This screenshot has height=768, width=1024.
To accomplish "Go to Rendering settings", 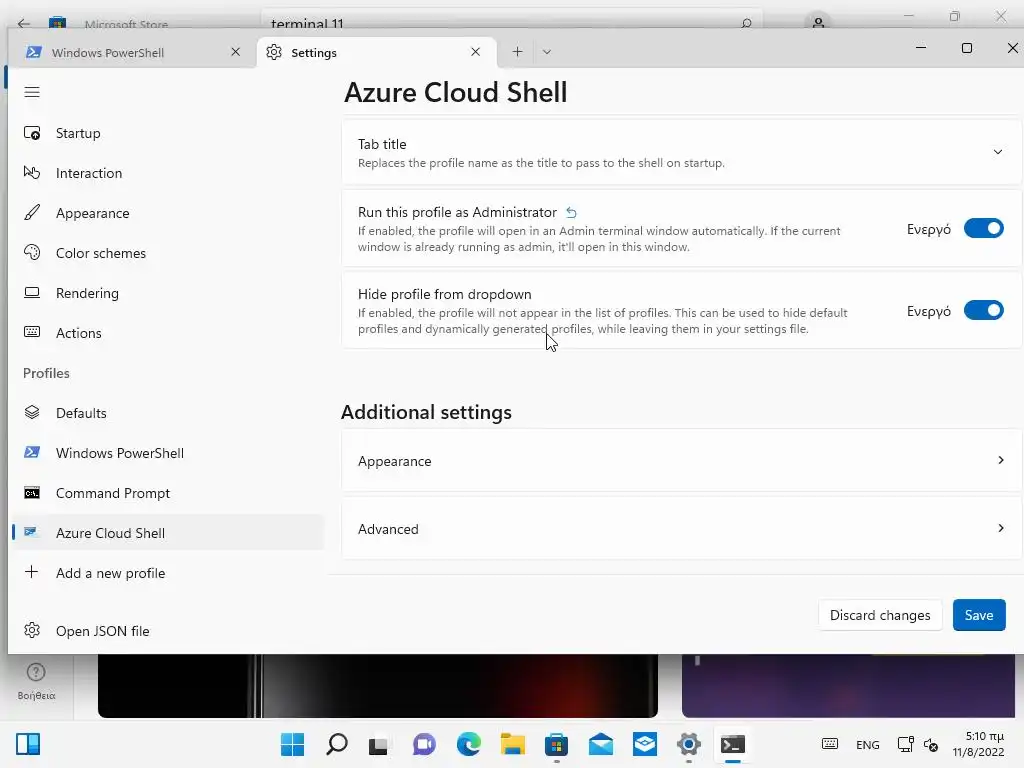I will [167, 293].
